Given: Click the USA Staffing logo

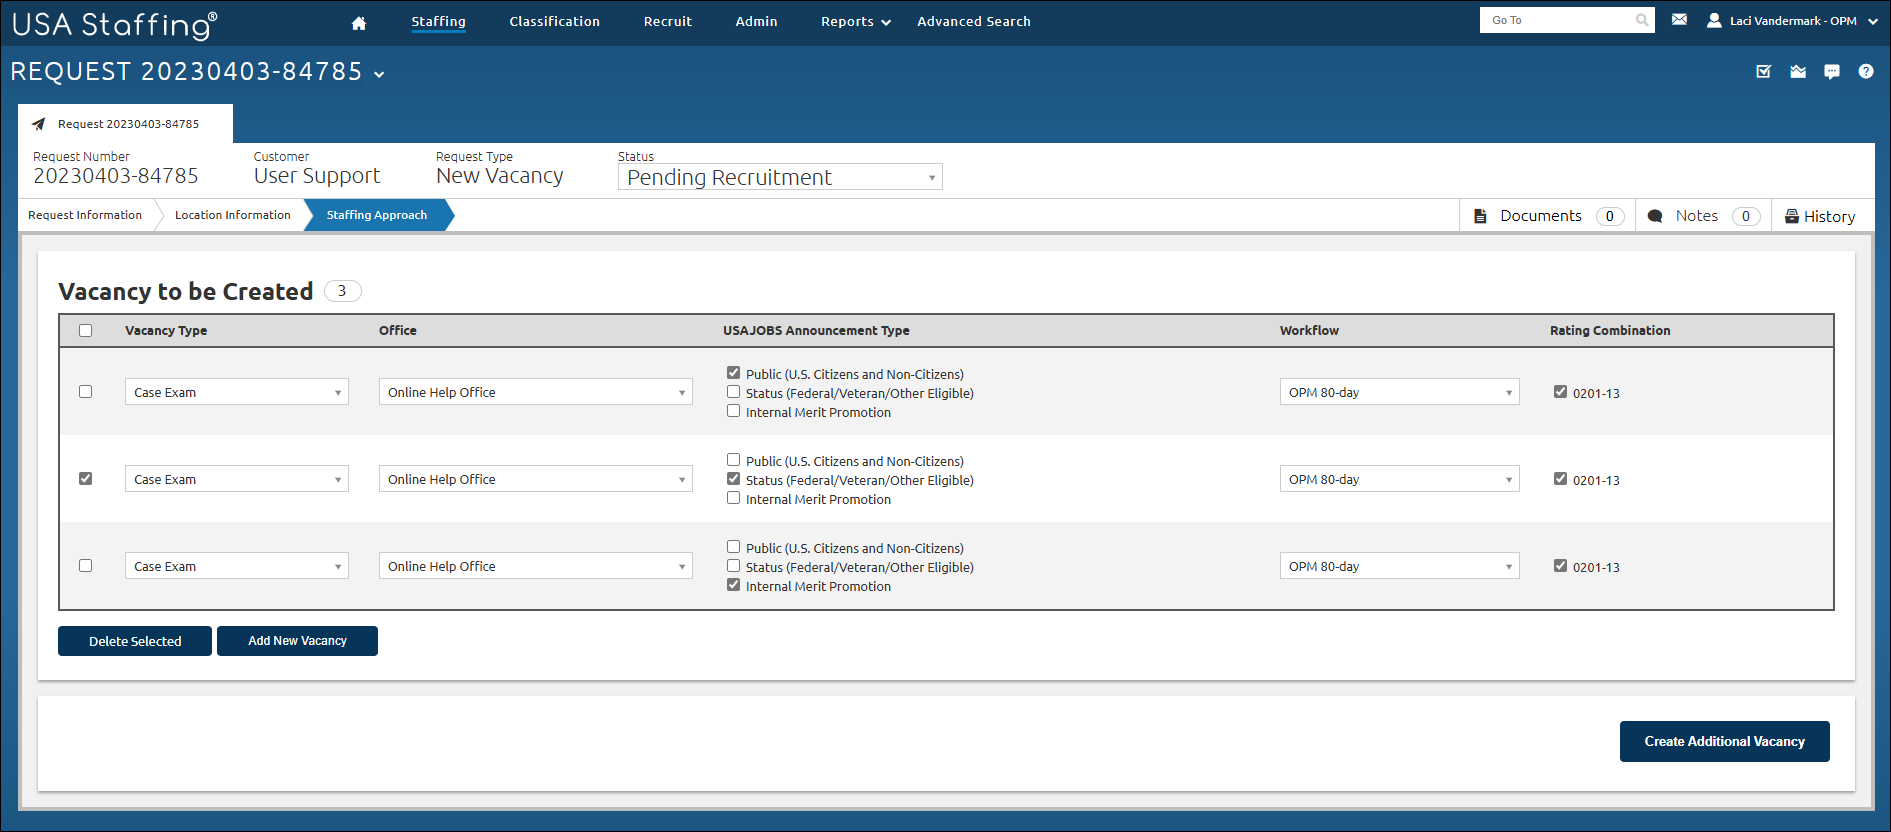Looking at the screenshot, I should tap(114, 24).
